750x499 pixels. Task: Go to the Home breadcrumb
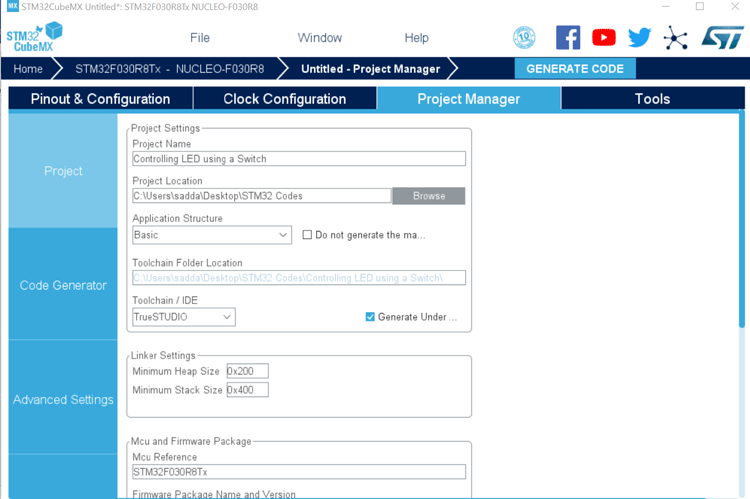click(x=28, y=69)
